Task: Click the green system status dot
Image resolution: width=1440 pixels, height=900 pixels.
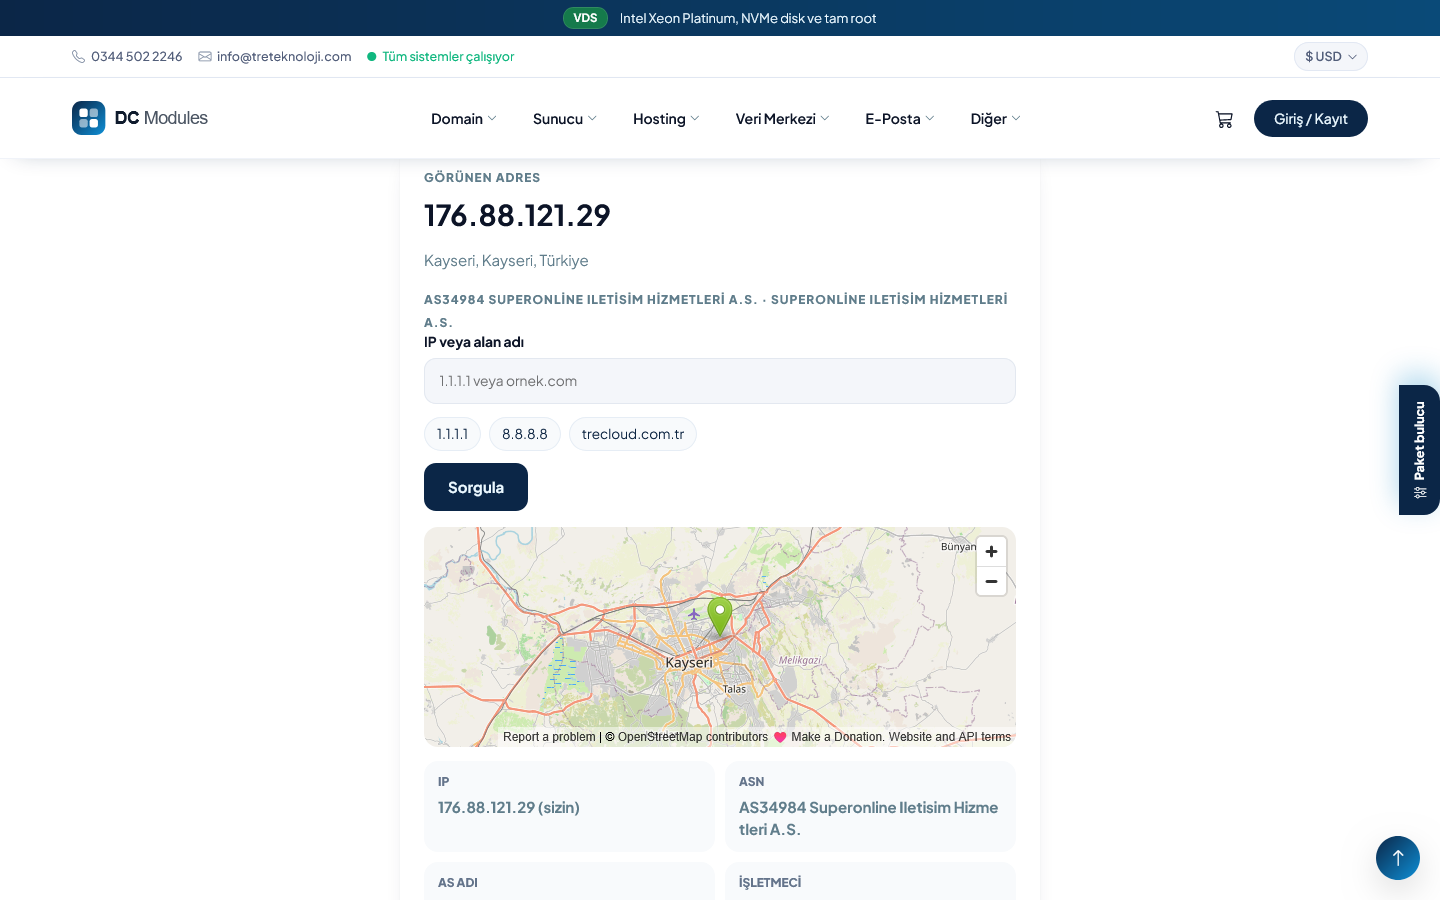Action: point(372,57)
